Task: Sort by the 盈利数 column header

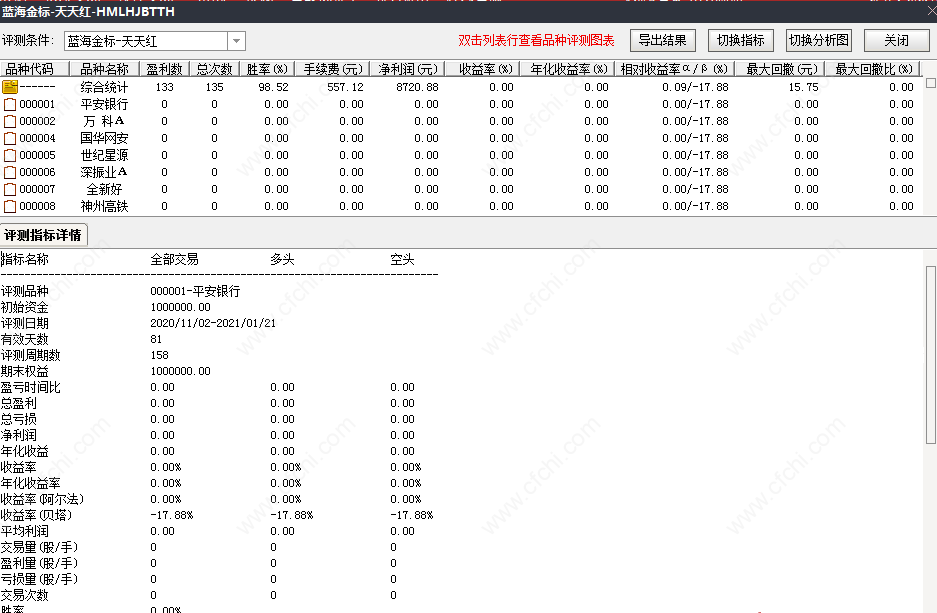Action: [x=164, y=69]
